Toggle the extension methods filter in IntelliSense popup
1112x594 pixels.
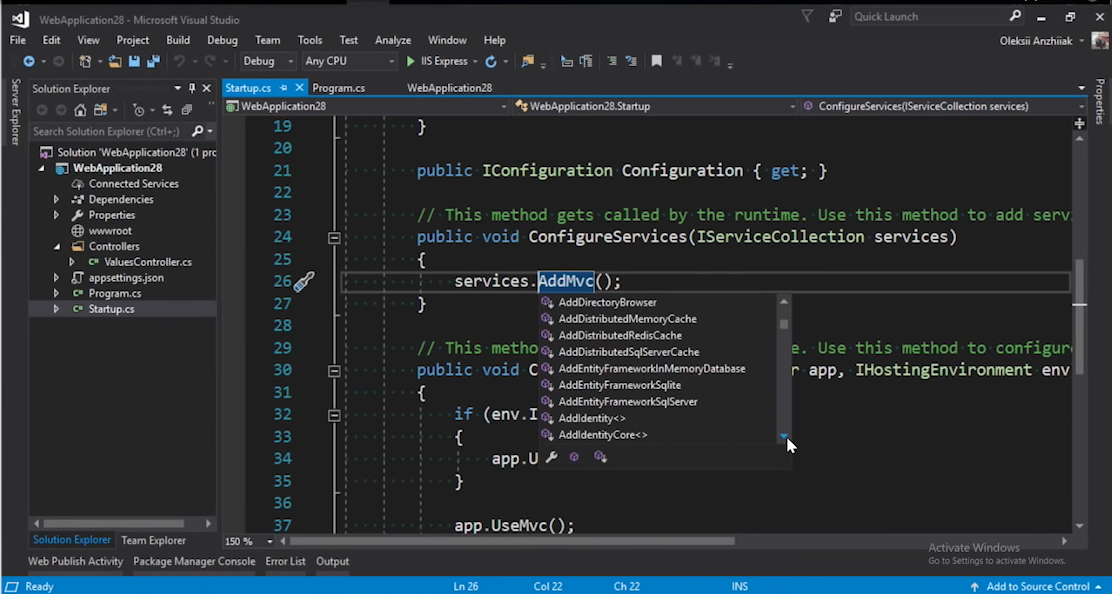click(600, 457)
